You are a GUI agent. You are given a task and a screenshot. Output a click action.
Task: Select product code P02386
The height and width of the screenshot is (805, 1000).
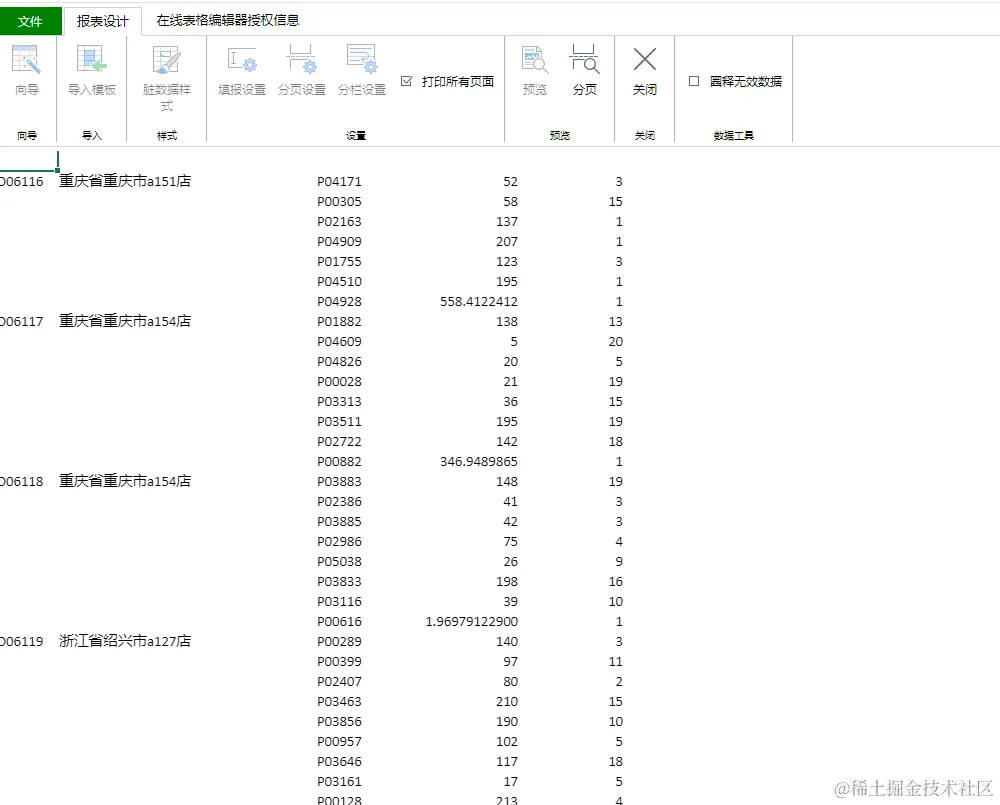pos(339,502)
